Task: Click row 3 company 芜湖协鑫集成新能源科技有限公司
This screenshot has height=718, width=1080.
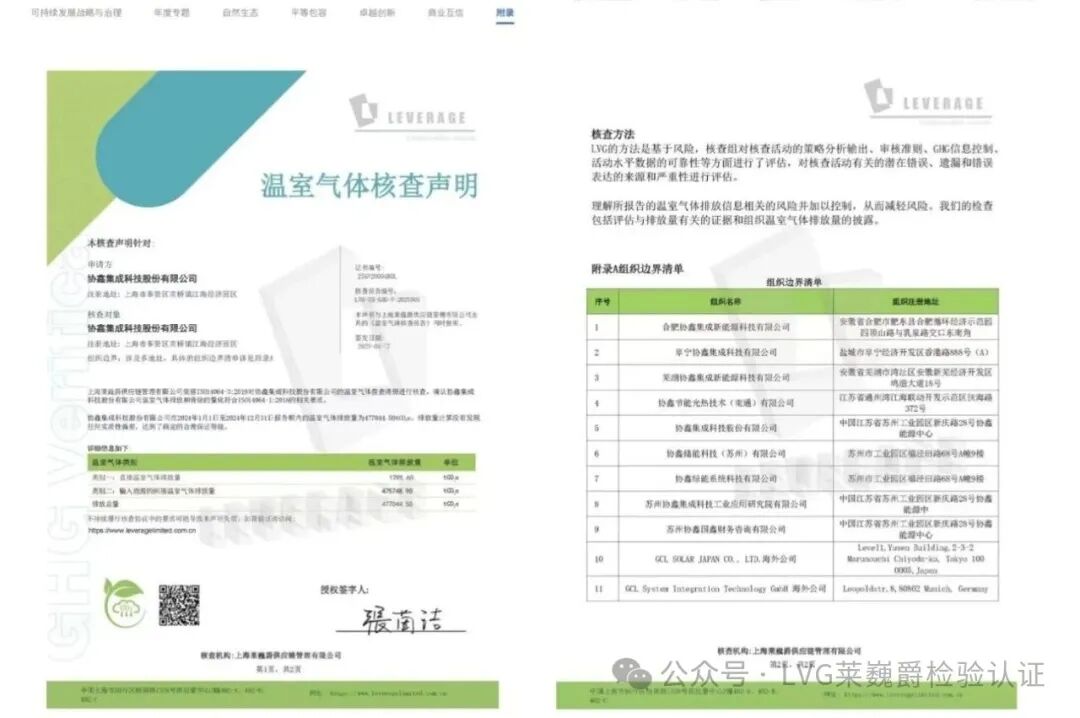Action: pos(726,378)
